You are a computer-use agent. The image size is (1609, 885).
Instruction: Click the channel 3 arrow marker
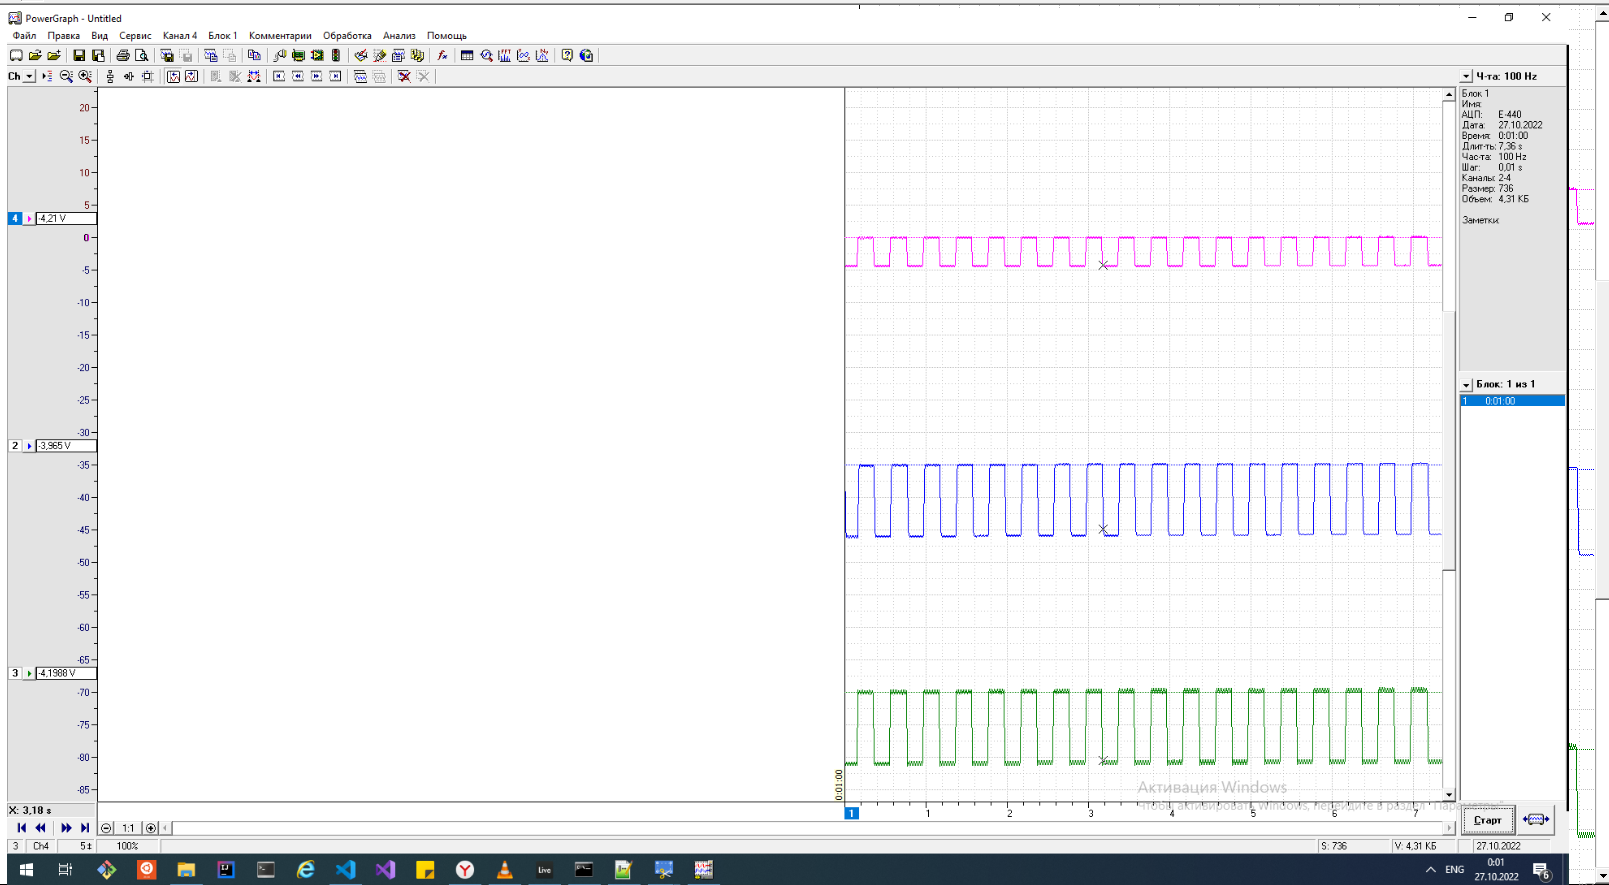[29, 673]
